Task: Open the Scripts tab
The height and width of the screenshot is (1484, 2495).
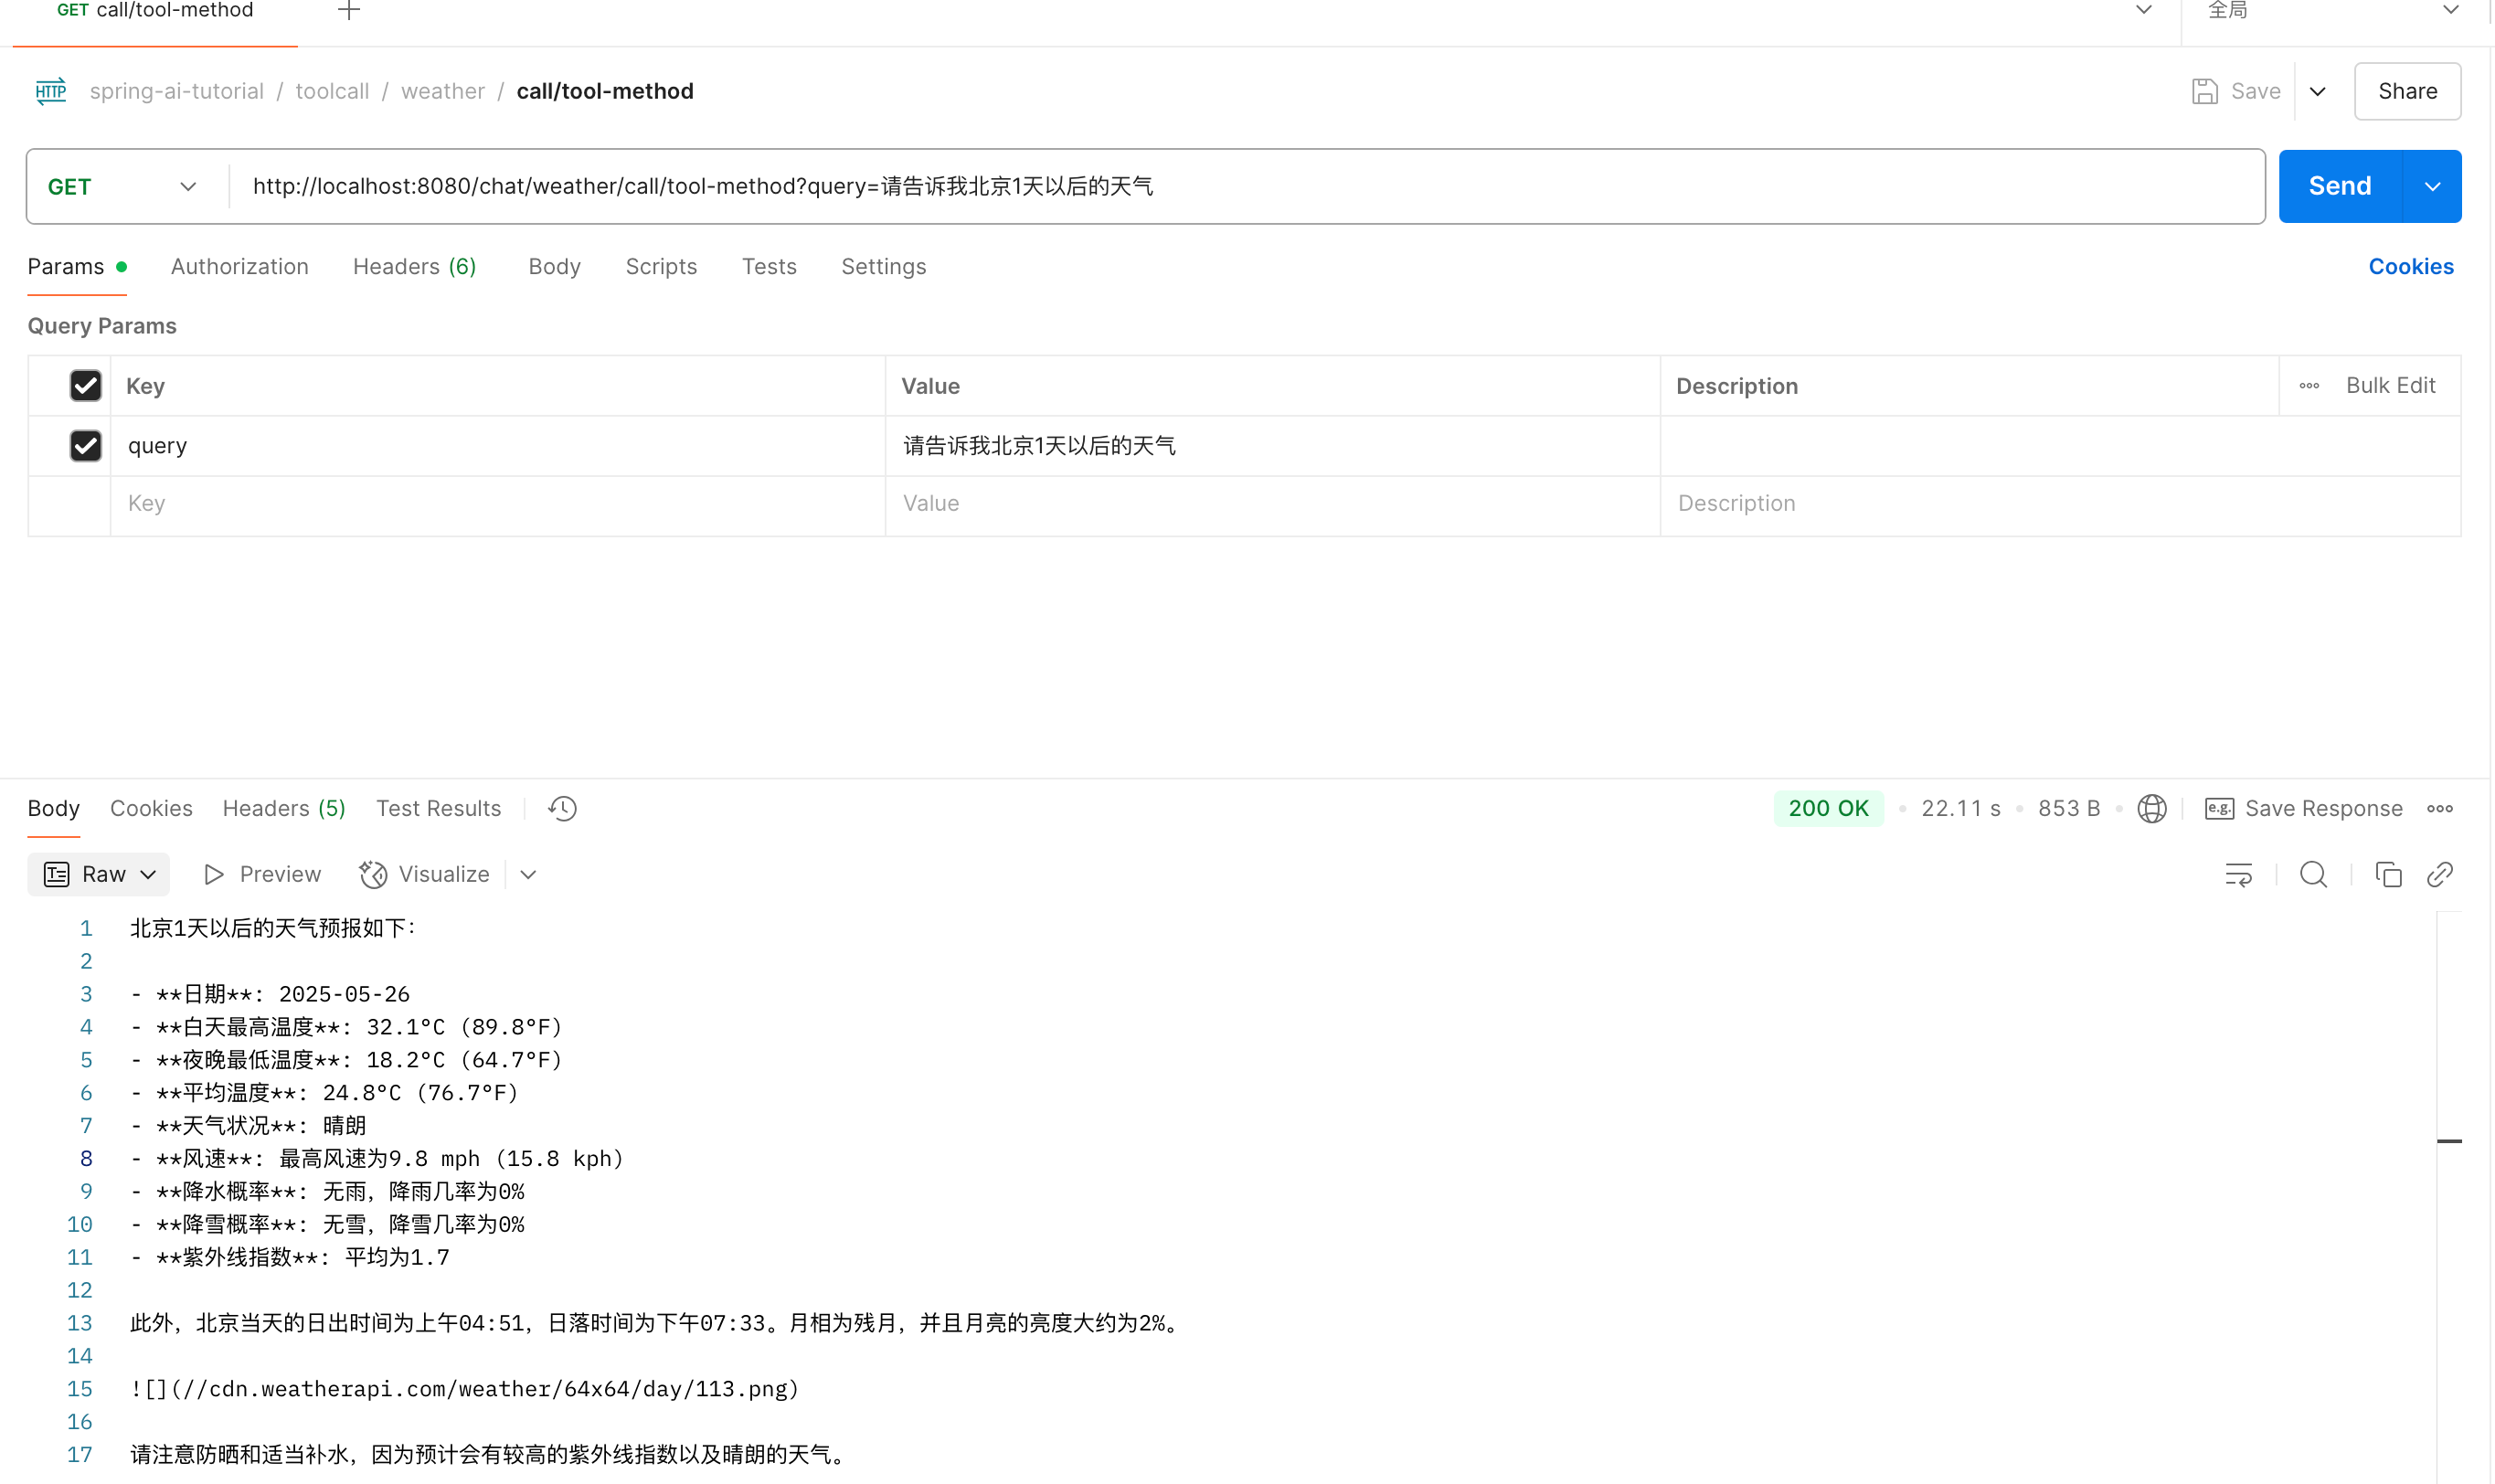Action: [x=661, y=267]
